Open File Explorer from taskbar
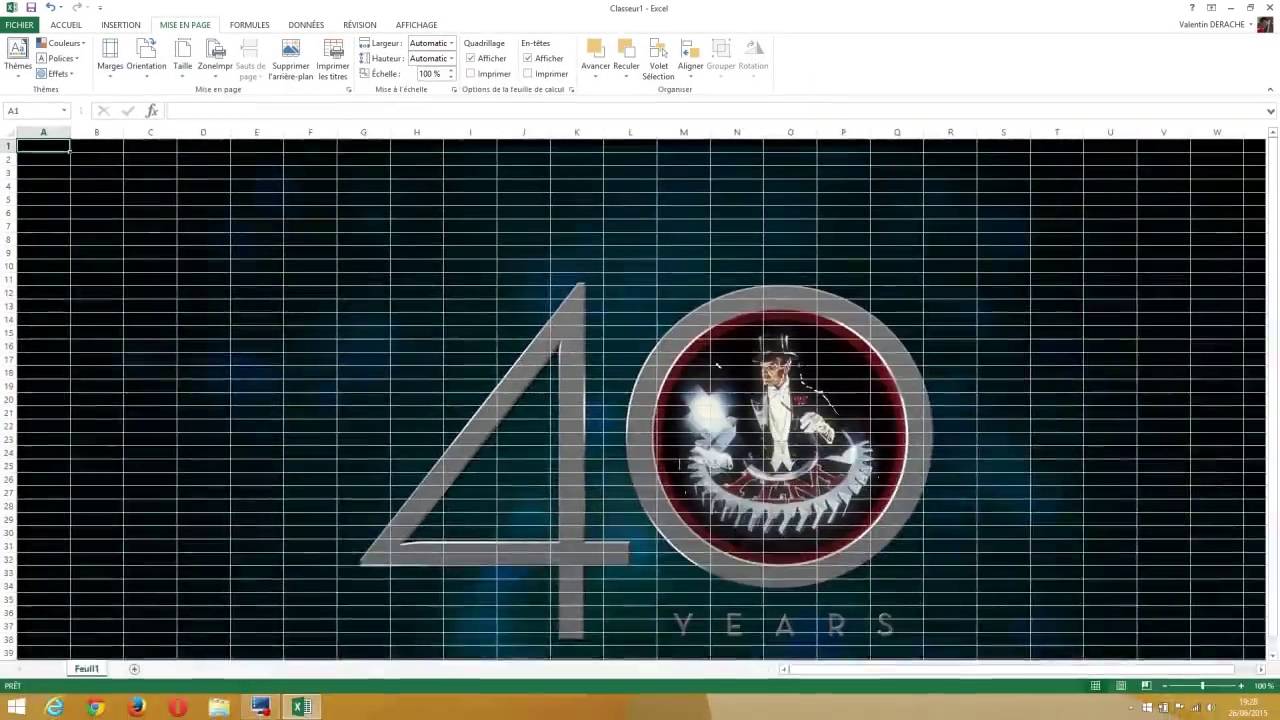The height and width of the screenshot is (720, 1280). click(x=219, y=707)
